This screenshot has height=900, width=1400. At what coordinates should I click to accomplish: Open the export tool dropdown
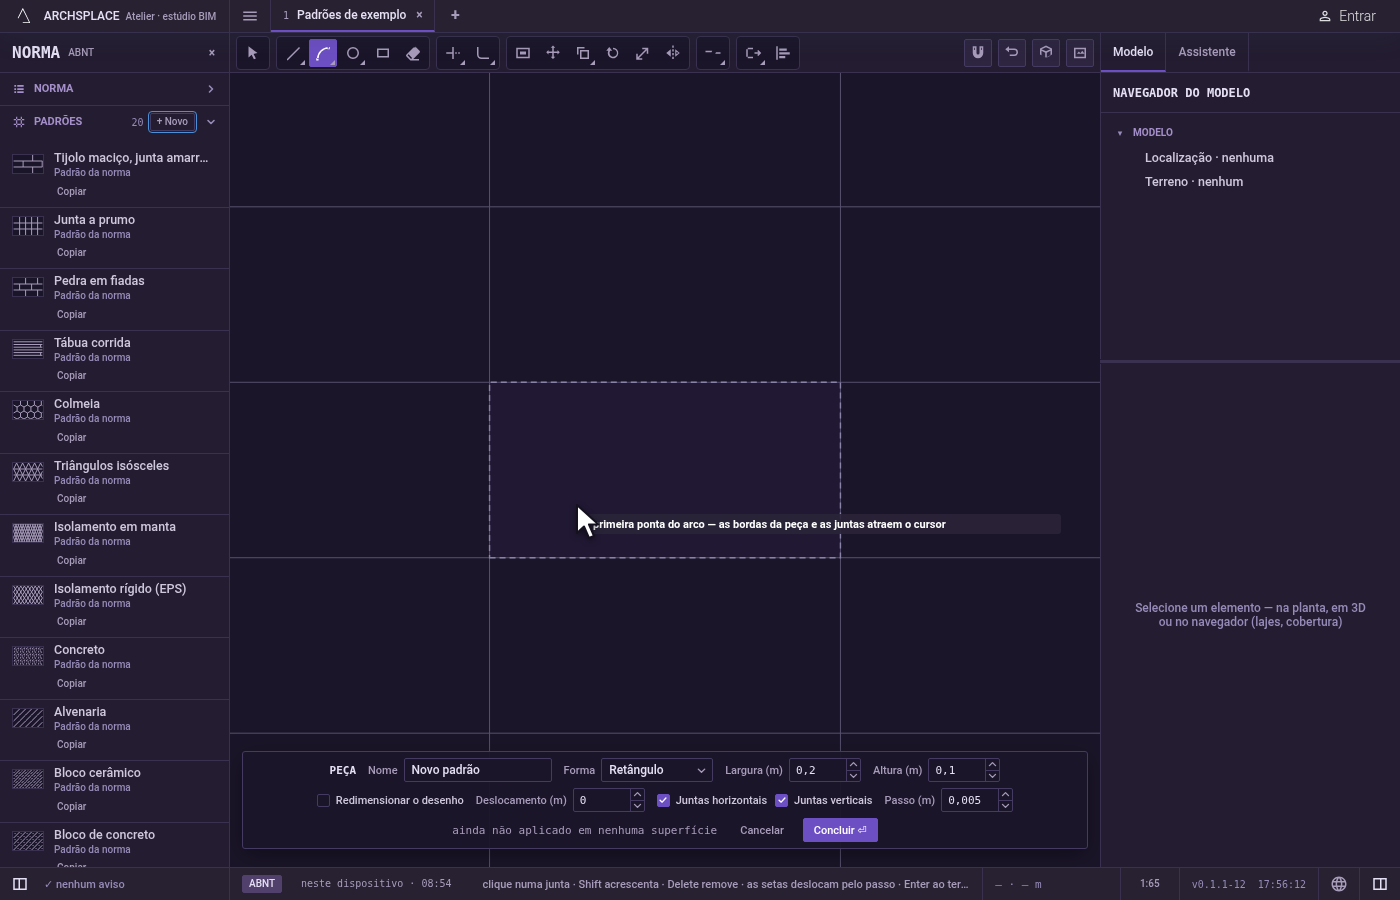point(753,53)
